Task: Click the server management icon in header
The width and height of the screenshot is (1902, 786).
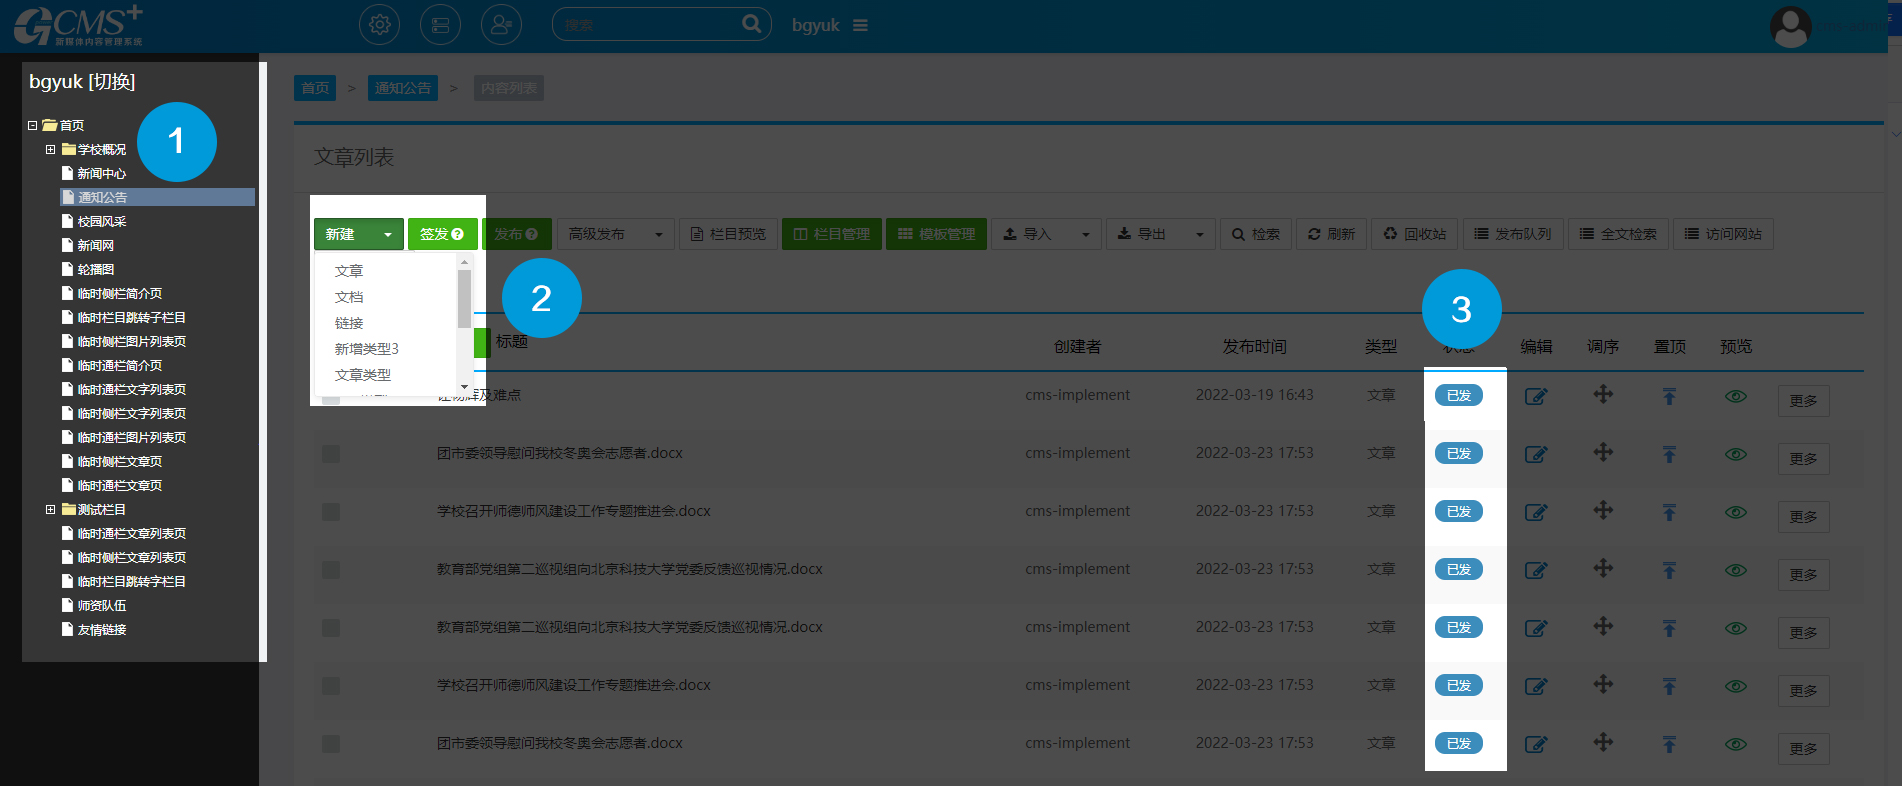Action: (x=440, y=25)
